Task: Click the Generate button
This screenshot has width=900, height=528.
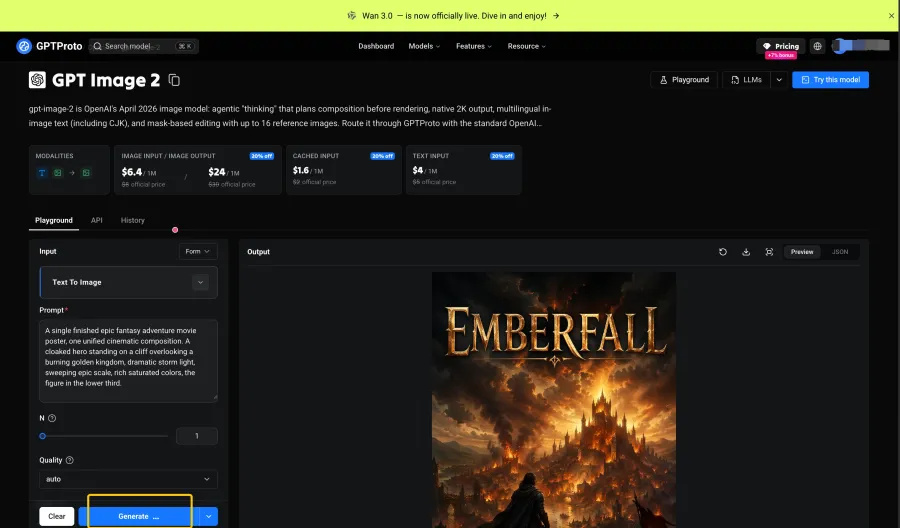Action: [138, 517]
